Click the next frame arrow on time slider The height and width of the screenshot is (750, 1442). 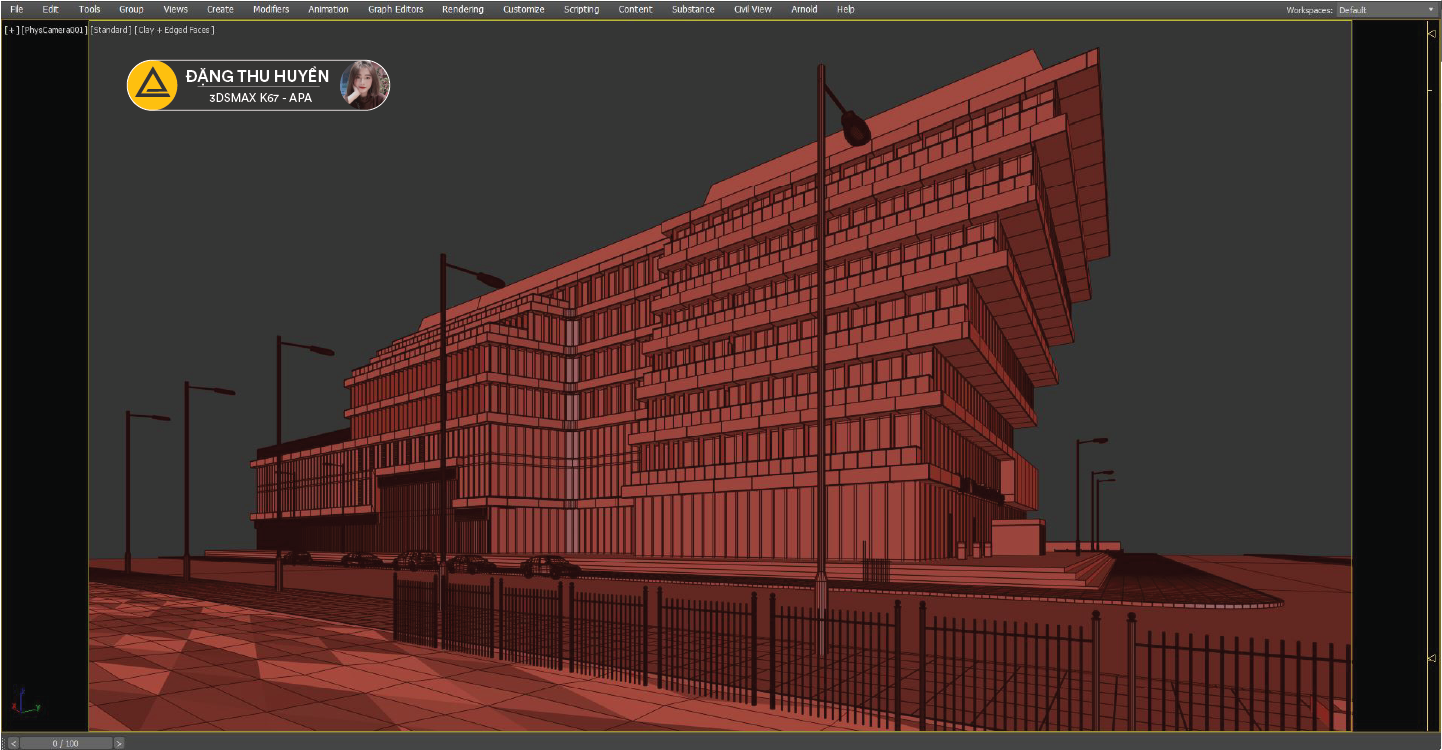[x=119, y=743]
